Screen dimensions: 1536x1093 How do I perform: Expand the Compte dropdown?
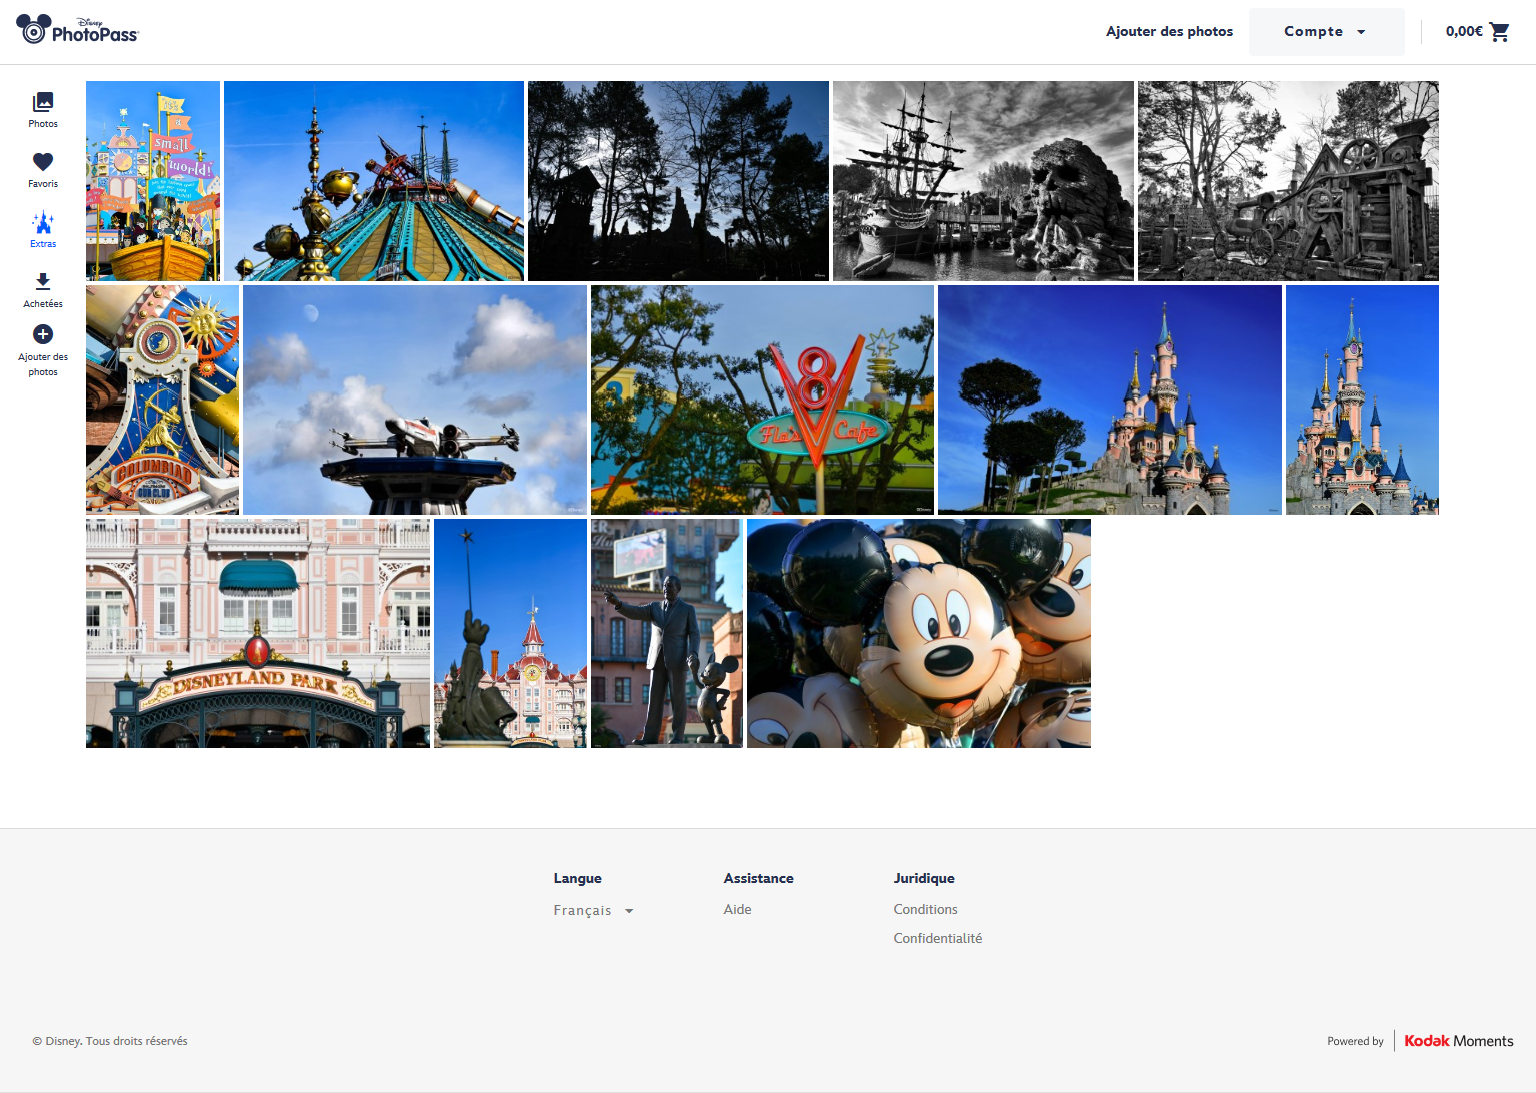(1326, 32)
